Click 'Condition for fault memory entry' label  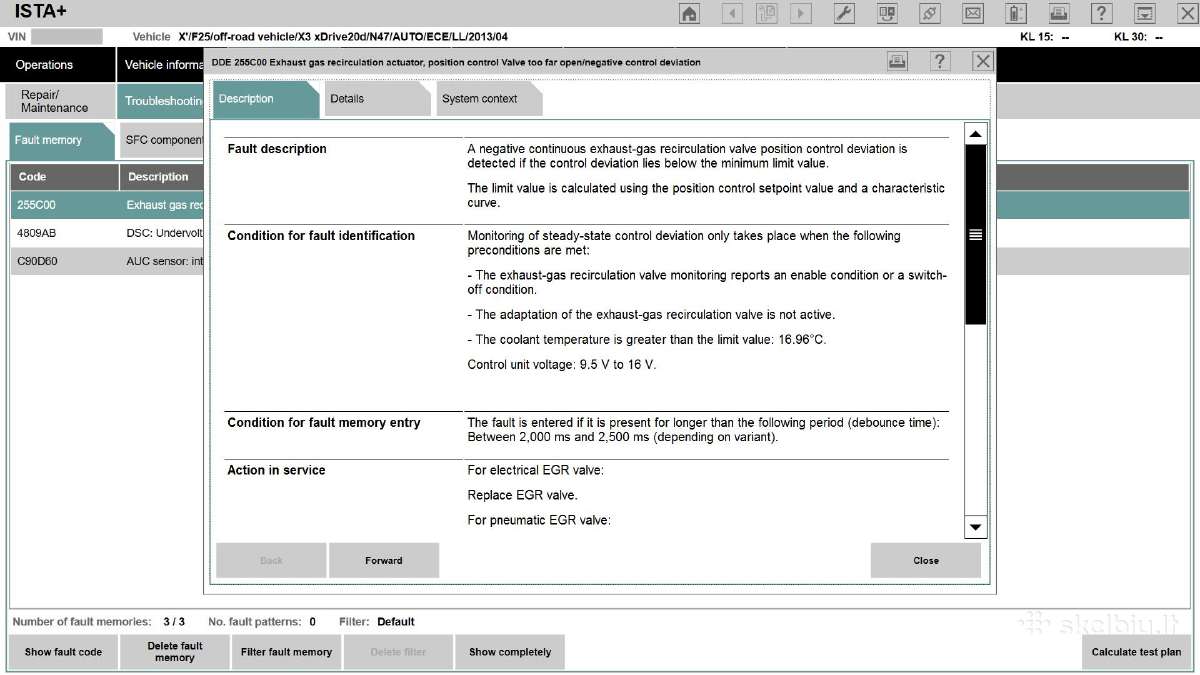(x=324, y=423)
